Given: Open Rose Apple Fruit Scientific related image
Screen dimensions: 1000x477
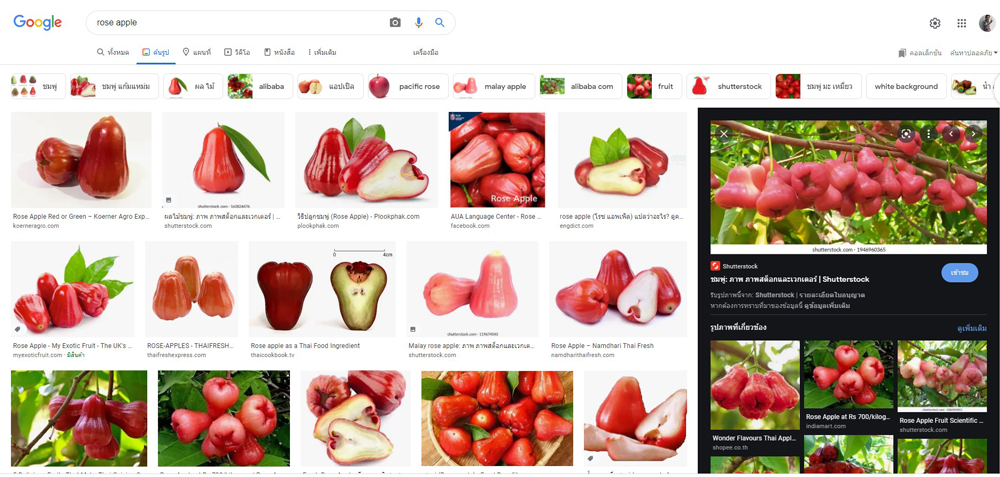Looking at the screenshot, I should [x=942, y=376].
